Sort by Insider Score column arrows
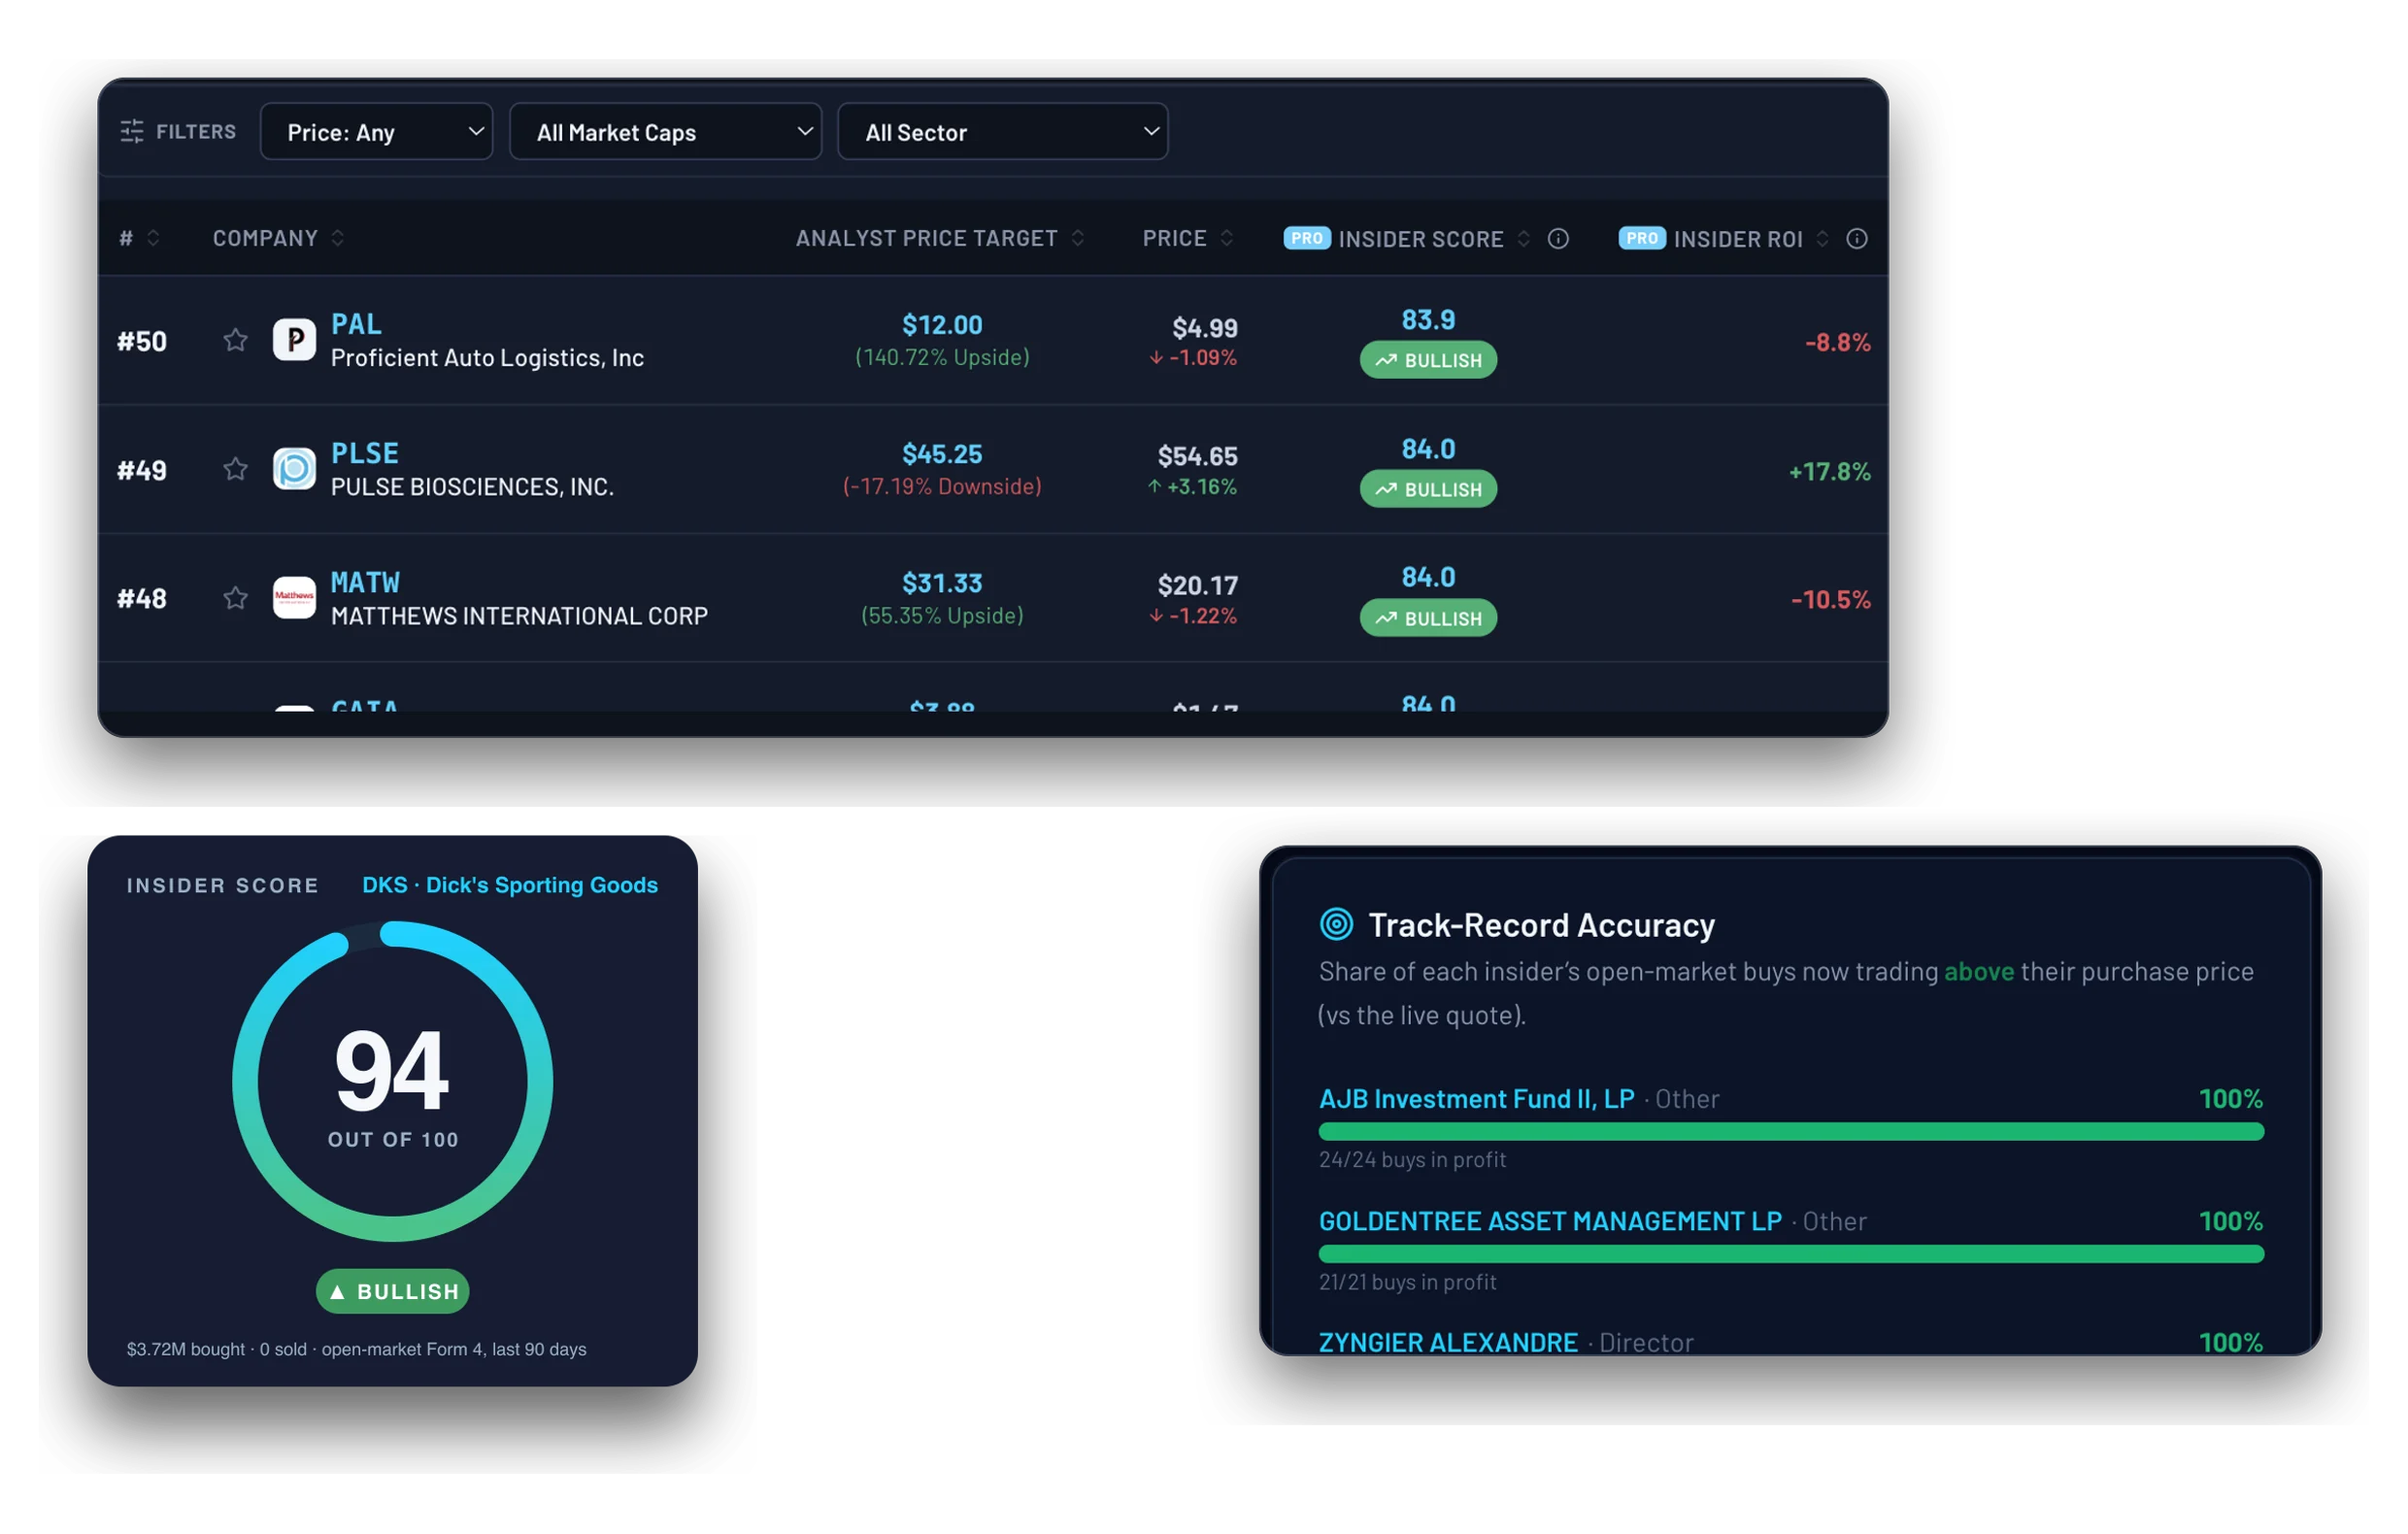The image size is (2408, 1534). 1524,239
